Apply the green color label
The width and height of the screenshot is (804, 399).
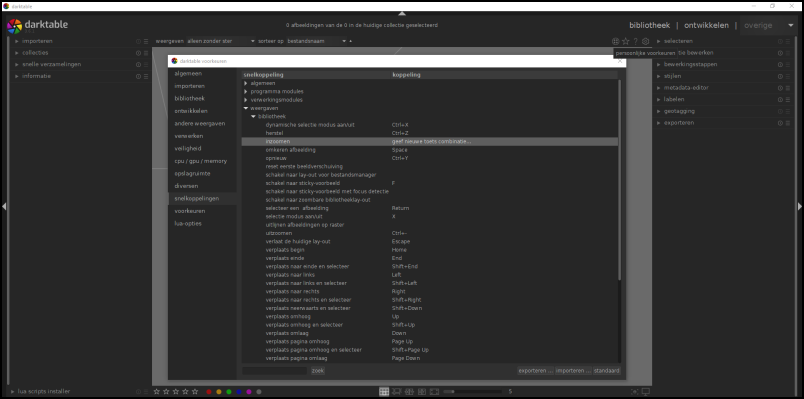click(x=229, y=392)
